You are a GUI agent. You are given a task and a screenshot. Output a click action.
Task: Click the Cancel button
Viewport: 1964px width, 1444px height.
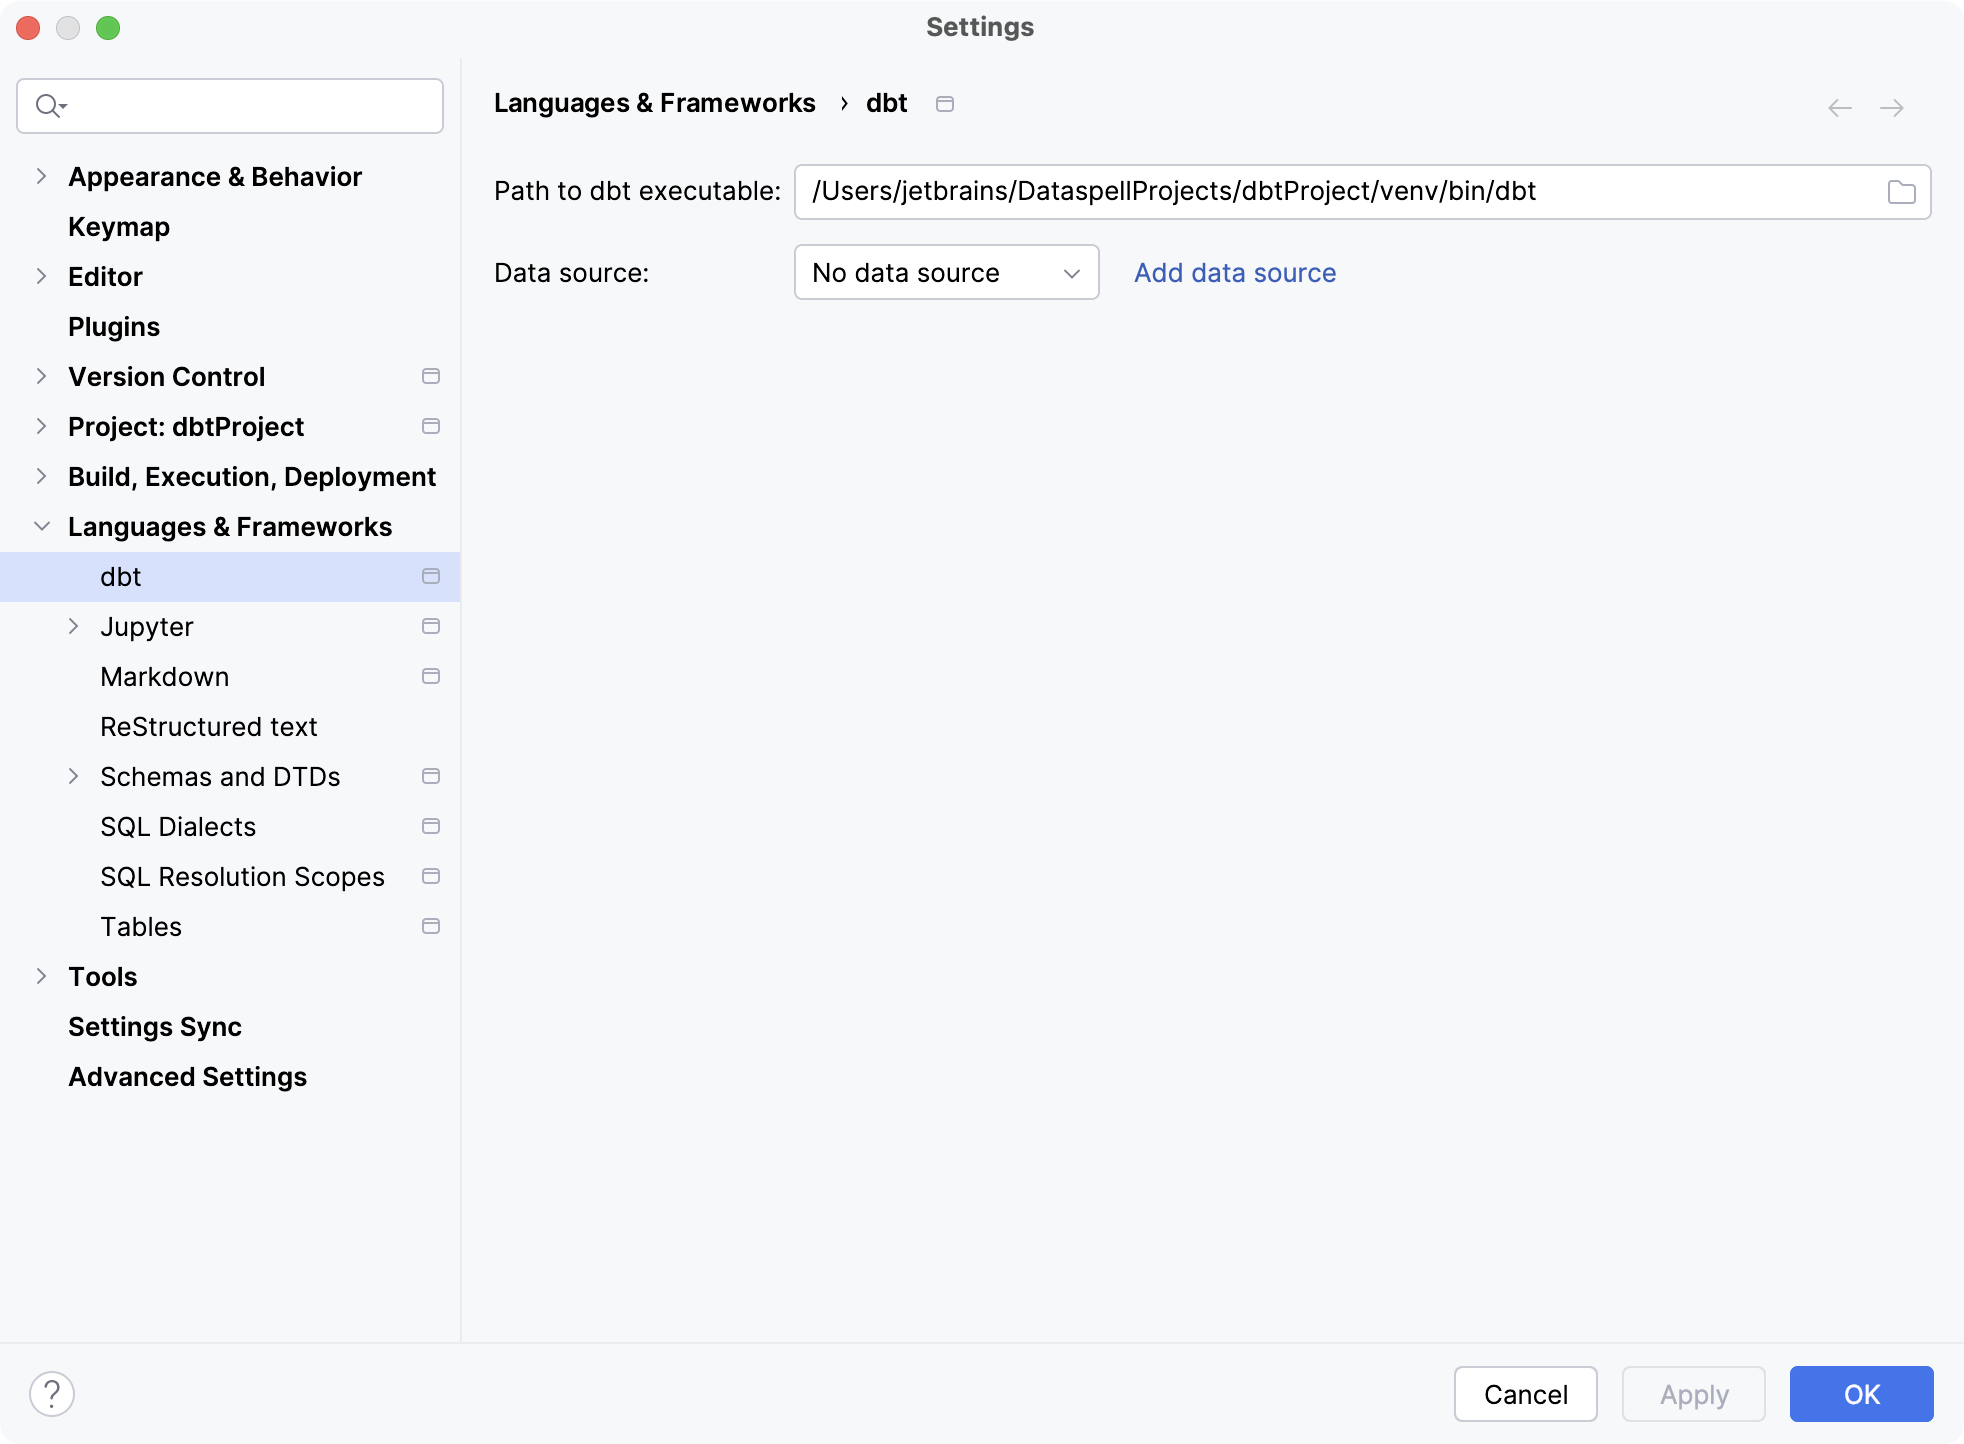click(x=1525, y=1392)
